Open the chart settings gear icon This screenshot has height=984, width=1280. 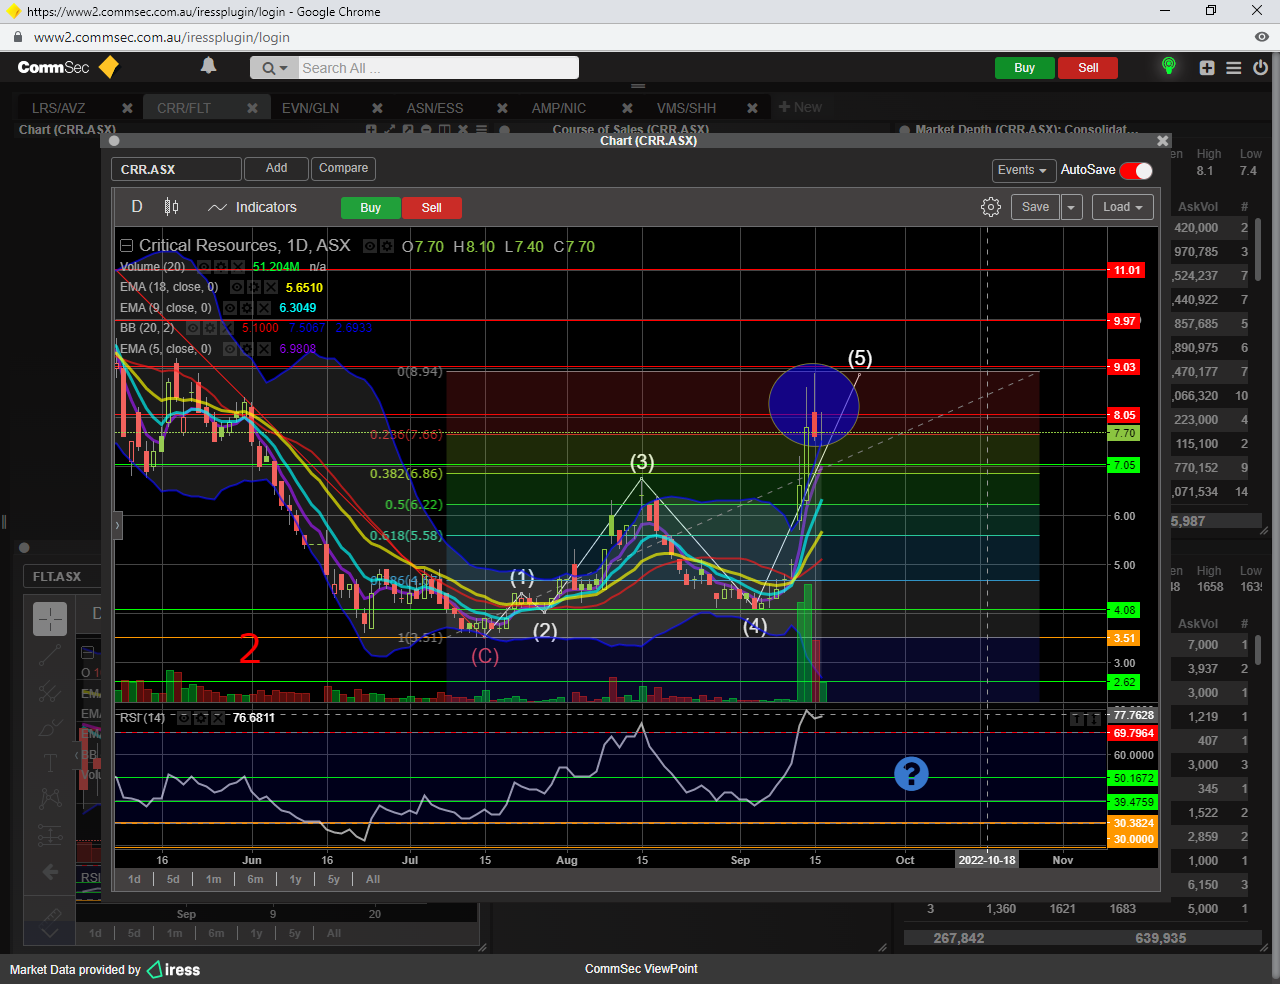click(990, 207)
